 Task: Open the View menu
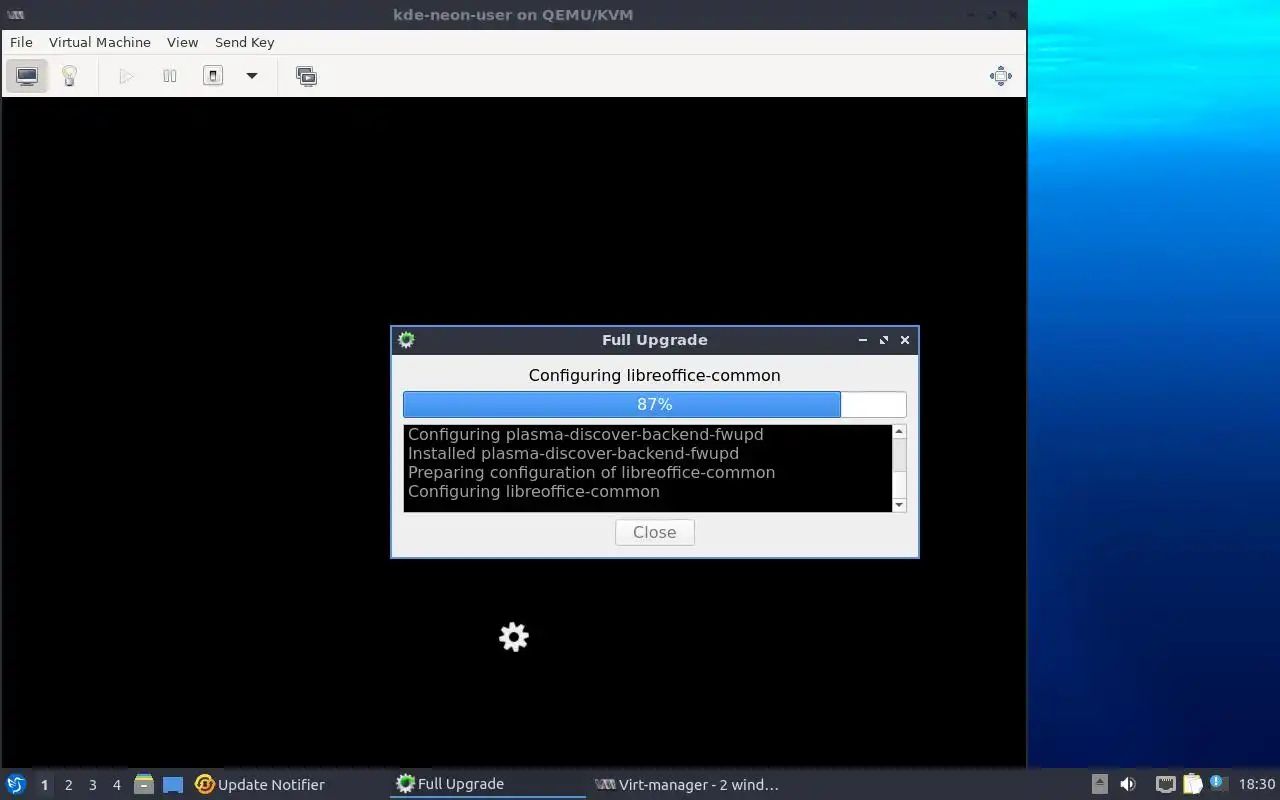[x=182, y=42]
